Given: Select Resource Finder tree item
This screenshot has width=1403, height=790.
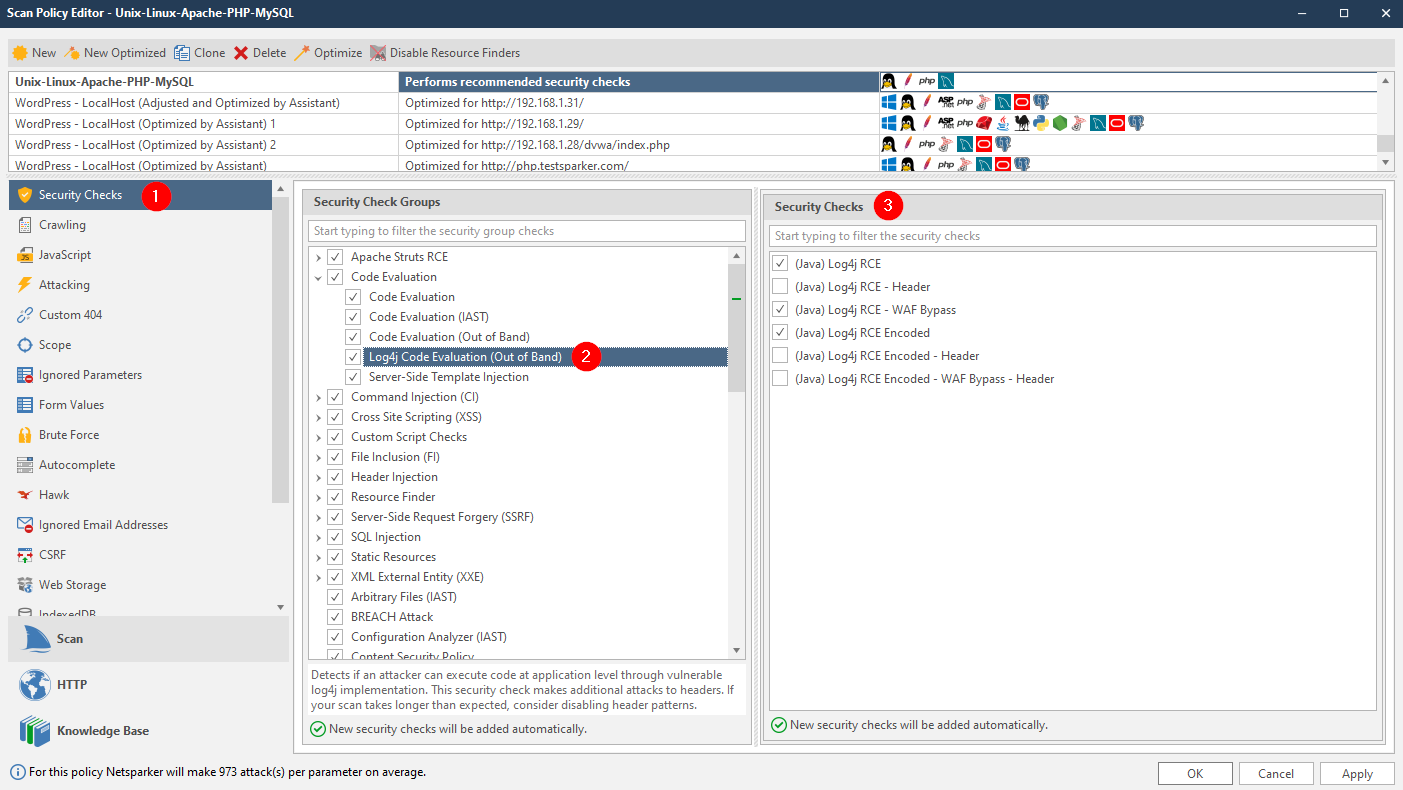Looking at the screenshot, I should coord(393,497).
